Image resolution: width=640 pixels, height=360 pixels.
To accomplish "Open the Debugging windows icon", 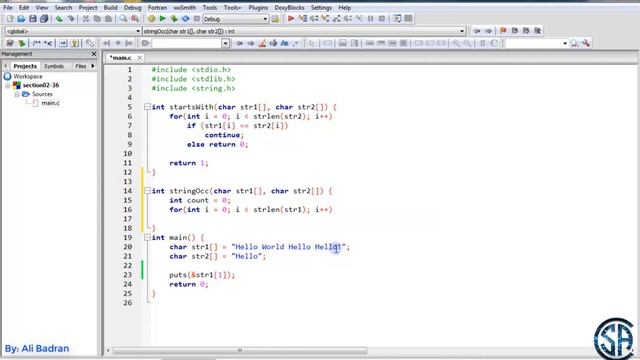I will pos(397,19).
